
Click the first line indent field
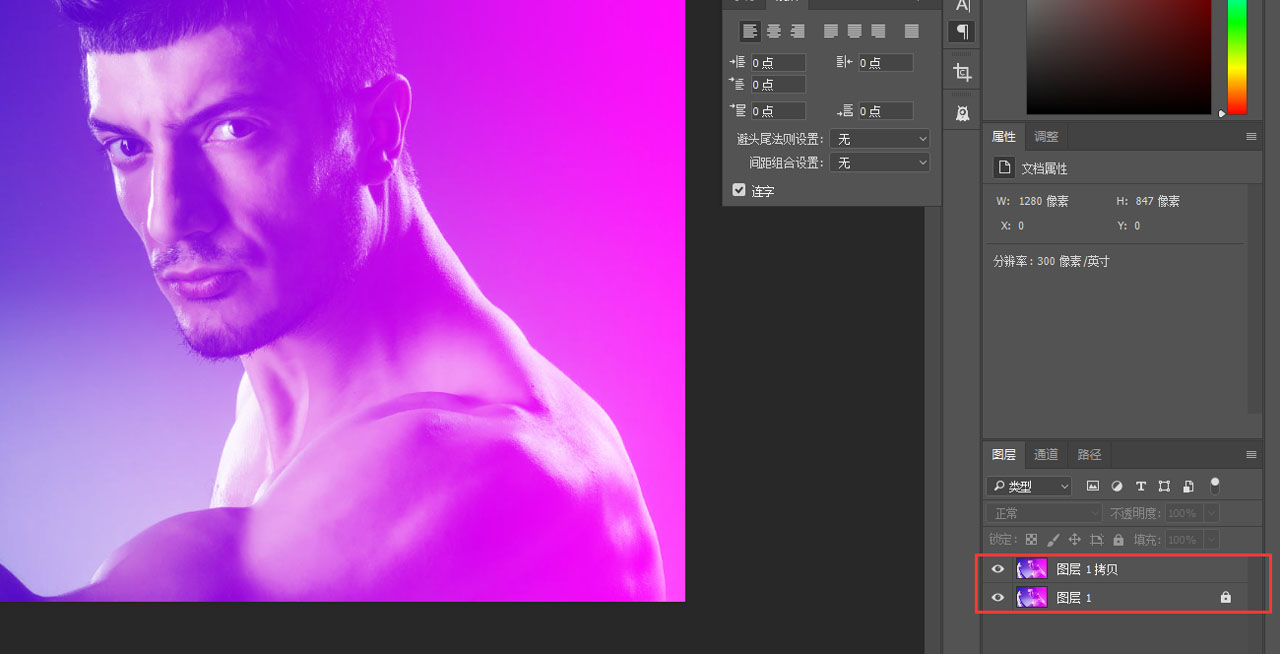coord(779,85)
